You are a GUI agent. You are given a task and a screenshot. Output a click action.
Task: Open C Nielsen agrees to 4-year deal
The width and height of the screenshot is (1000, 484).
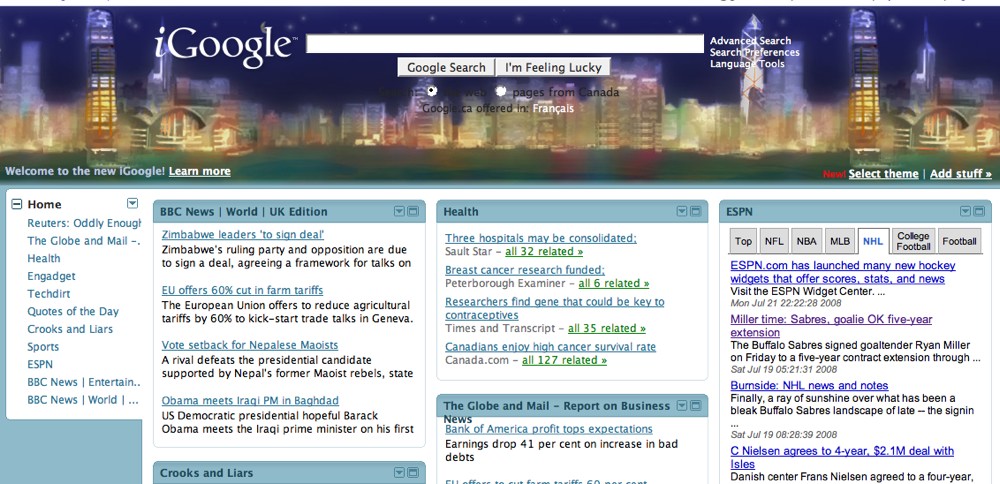(842, 458)
